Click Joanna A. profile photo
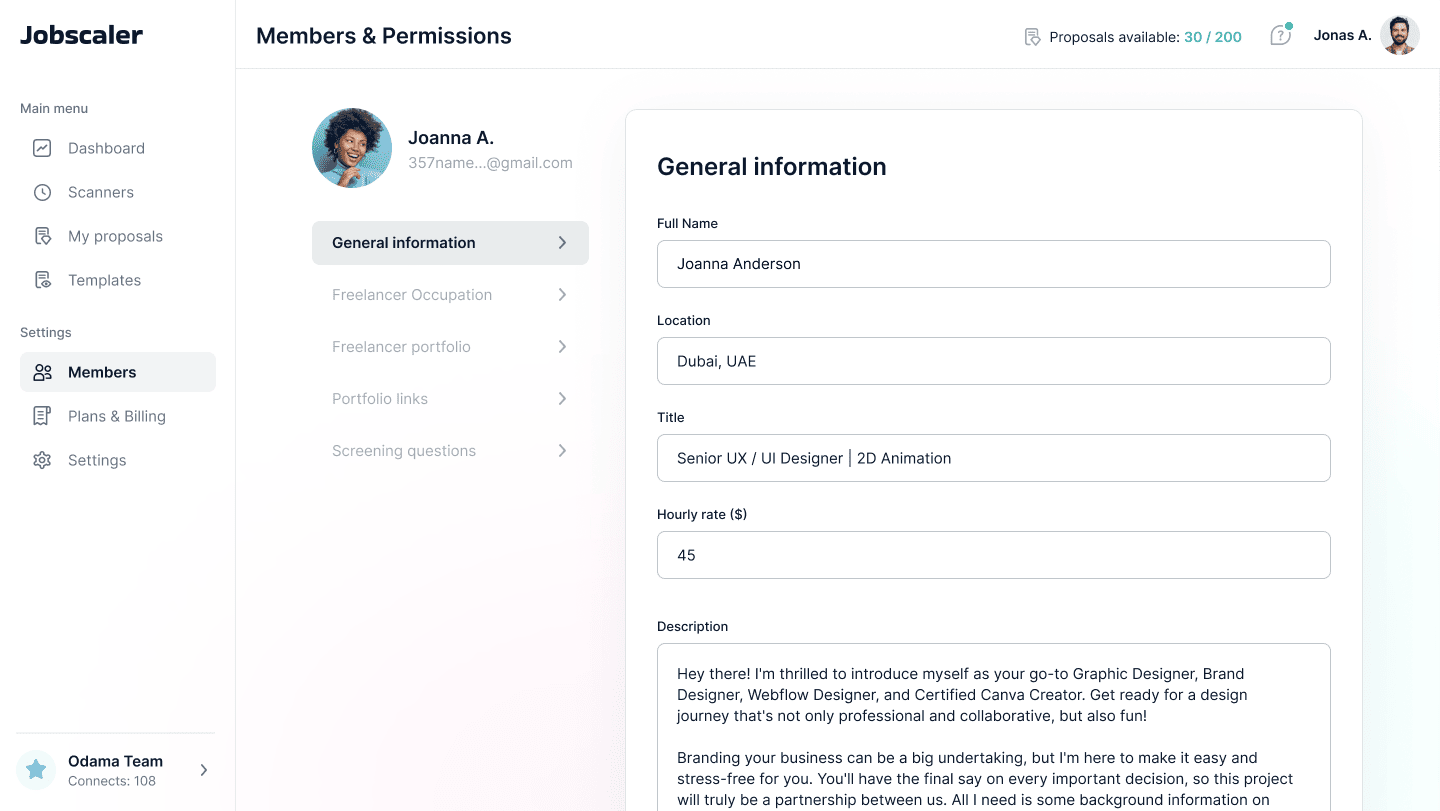The image size is (1440, 811). pyautogui.click(x=352, y=148)
